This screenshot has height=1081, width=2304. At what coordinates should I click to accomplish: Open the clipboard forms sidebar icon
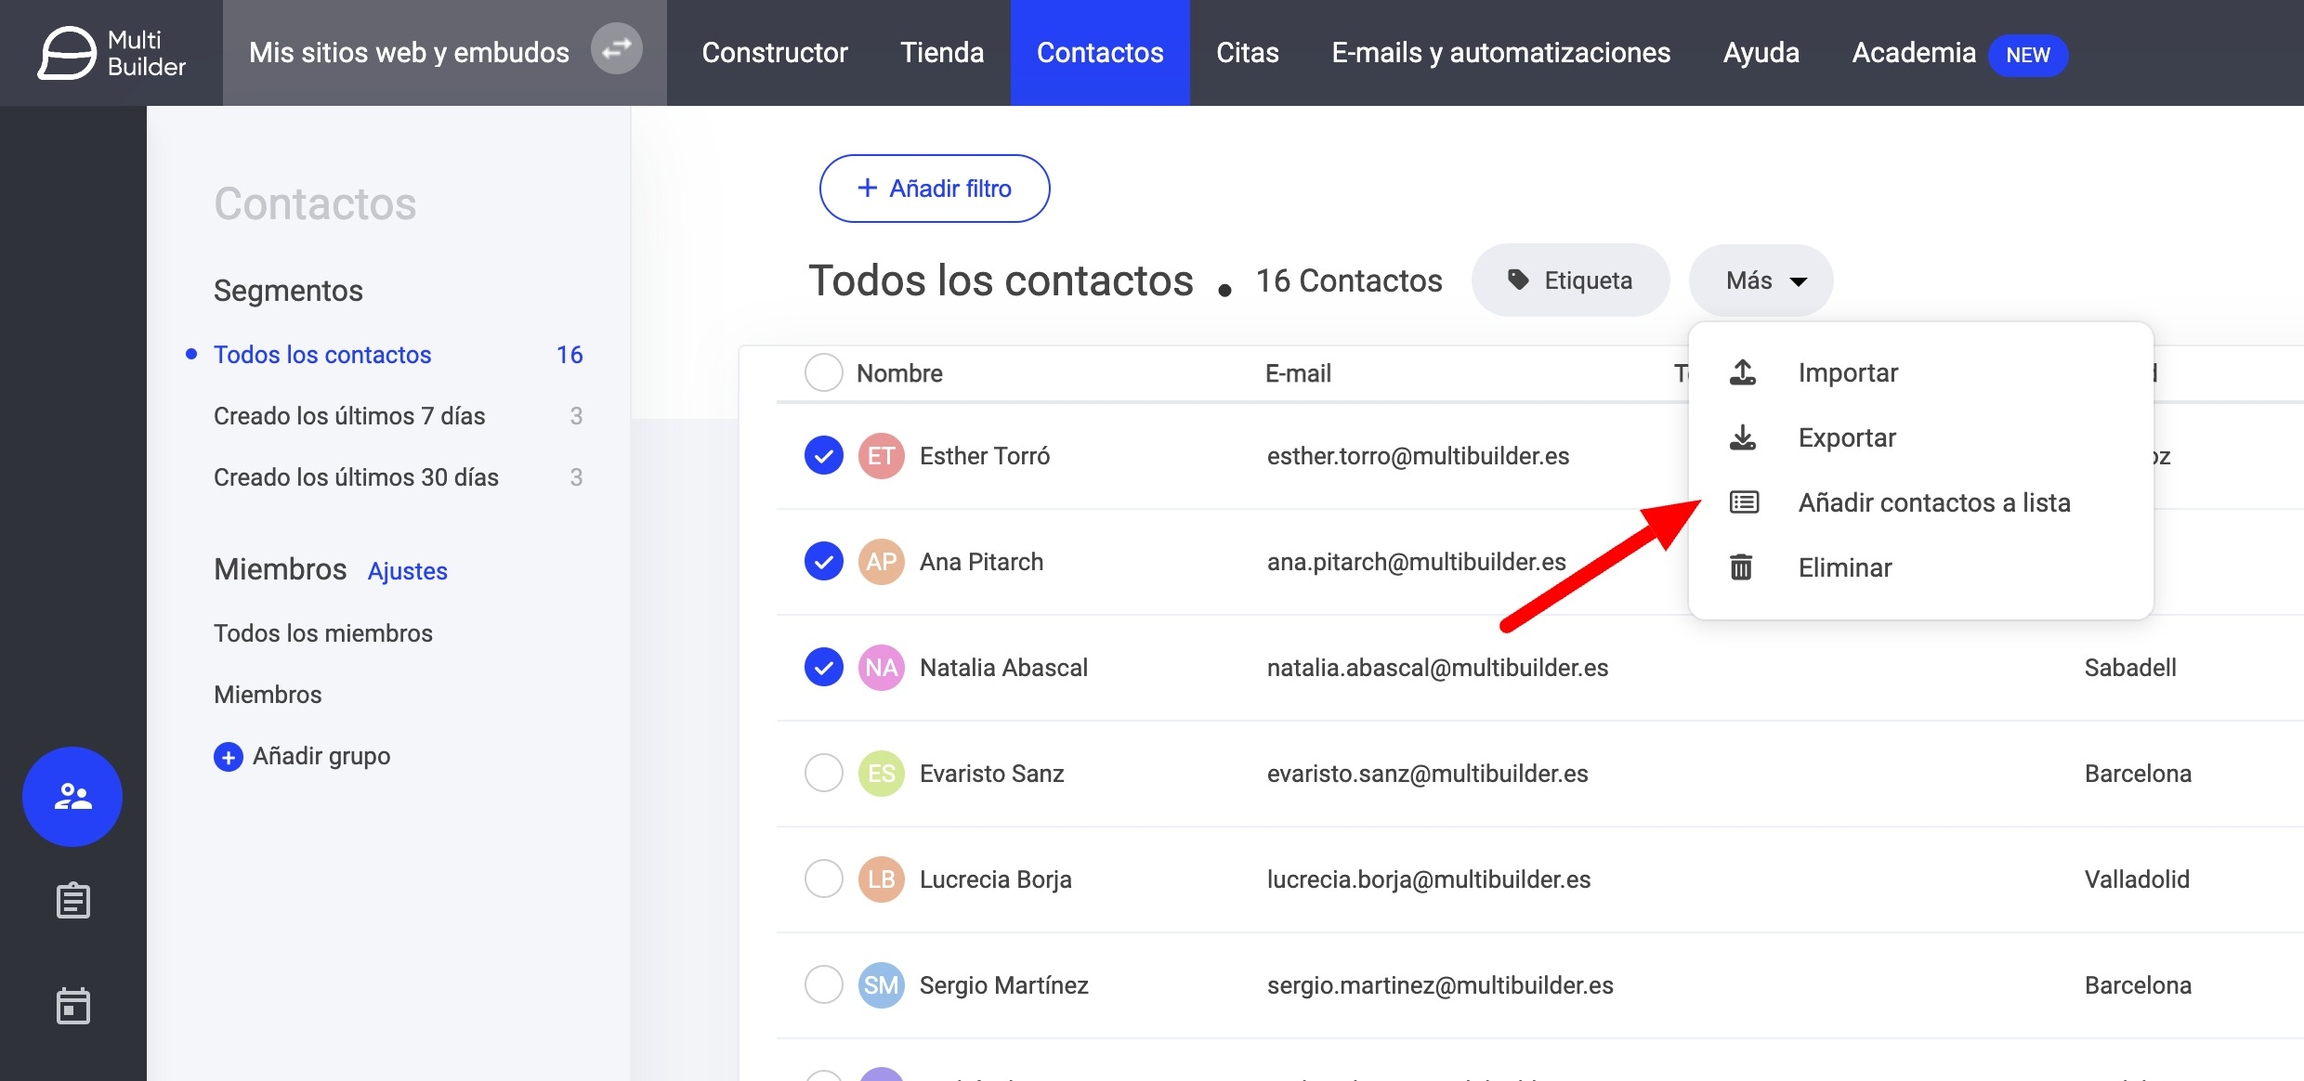72,901
